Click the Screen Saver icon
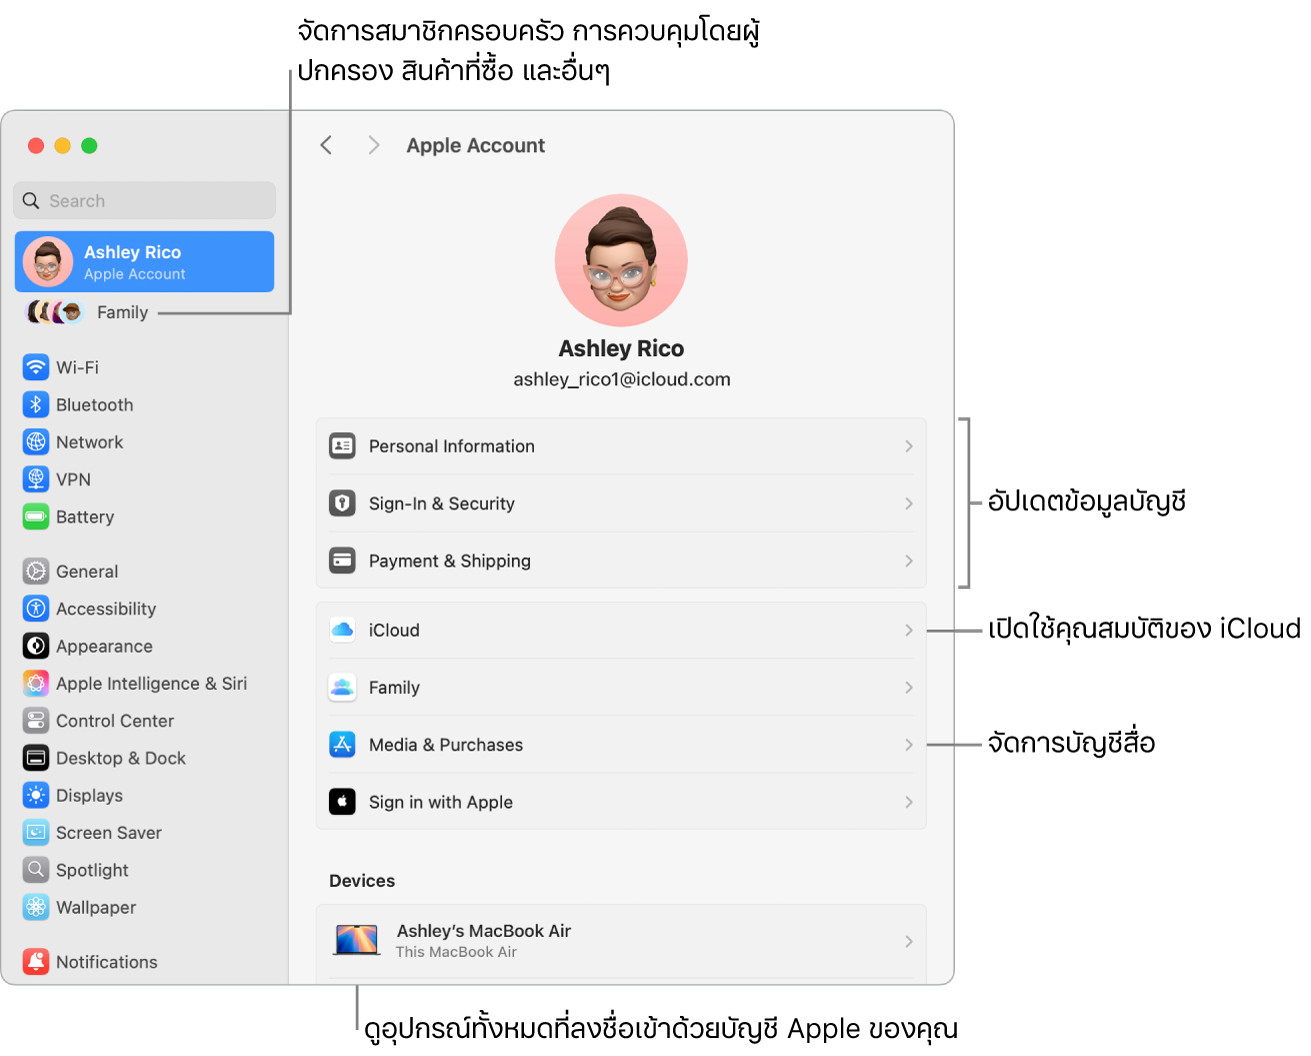1311x1056 pixels. [36, 832]
